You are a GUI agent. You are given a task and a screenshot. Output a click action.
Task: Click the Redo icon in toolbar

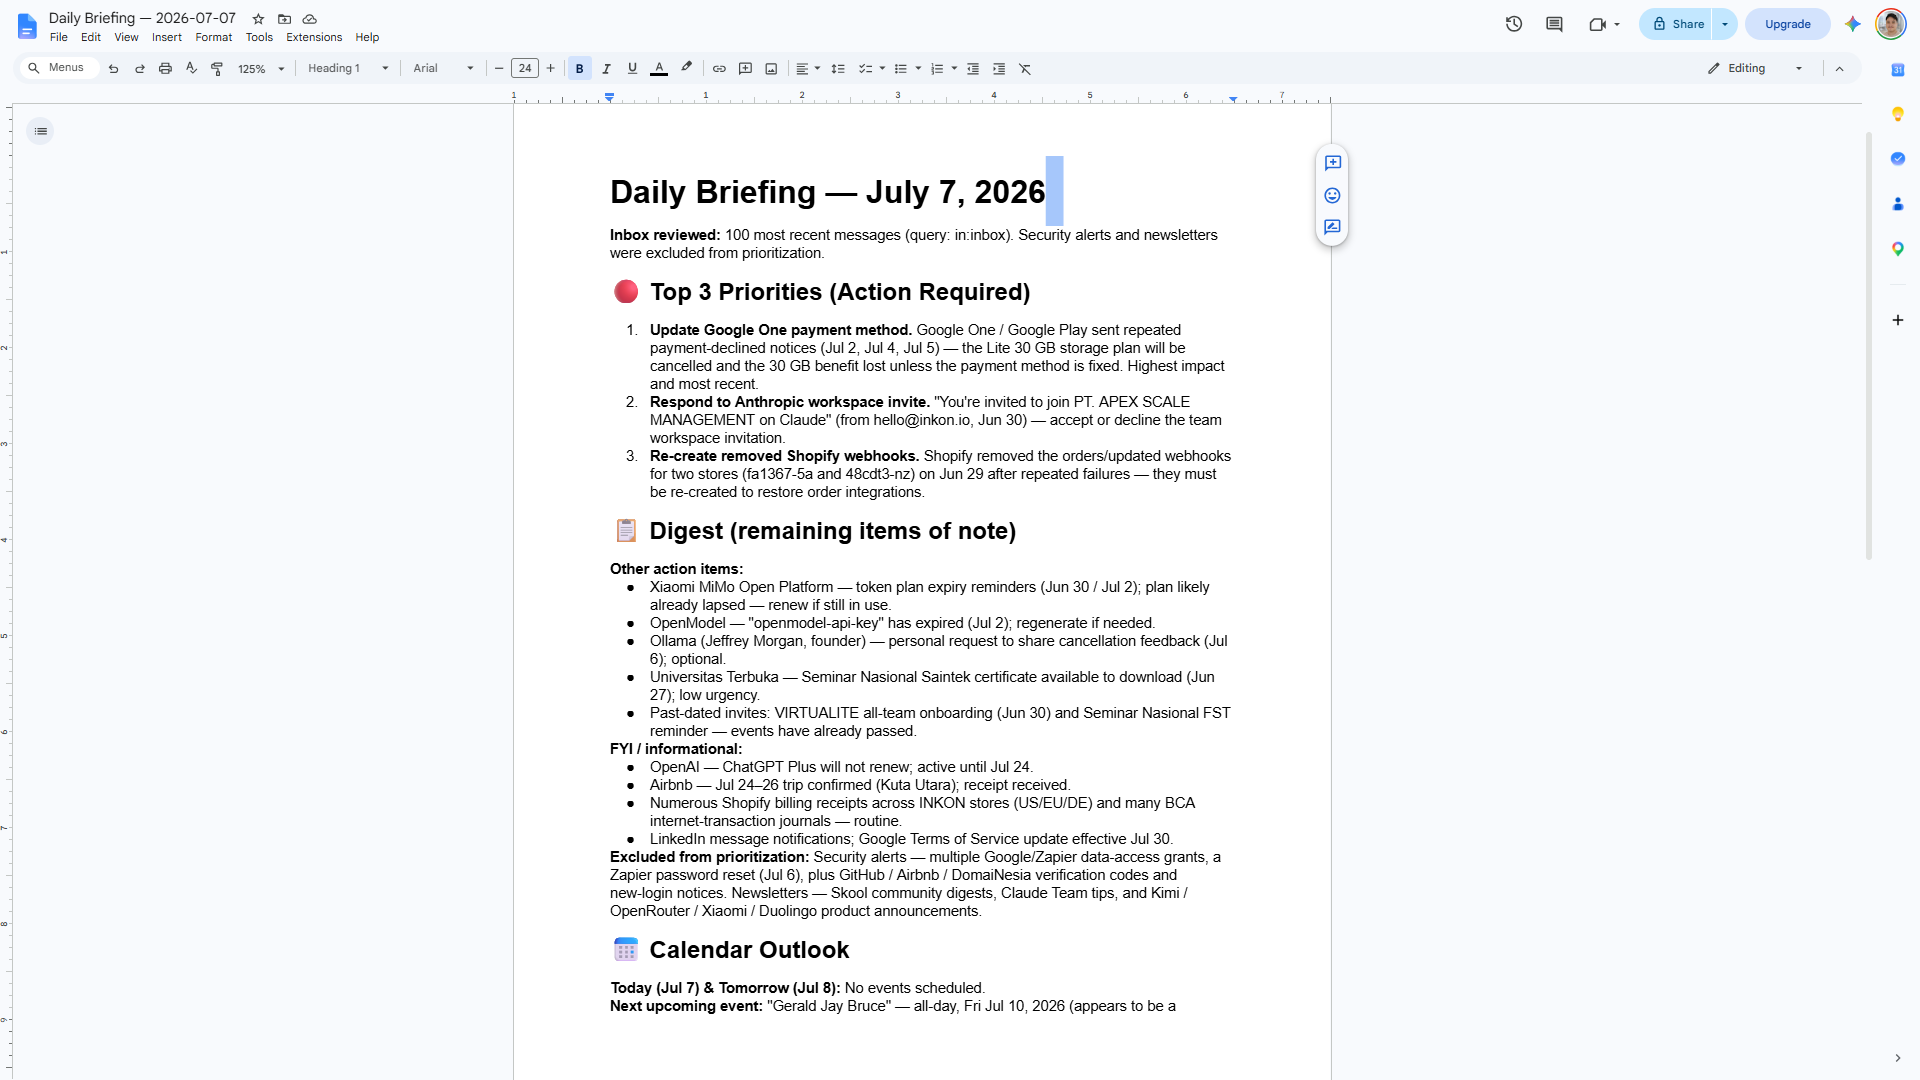coord(140,69)
